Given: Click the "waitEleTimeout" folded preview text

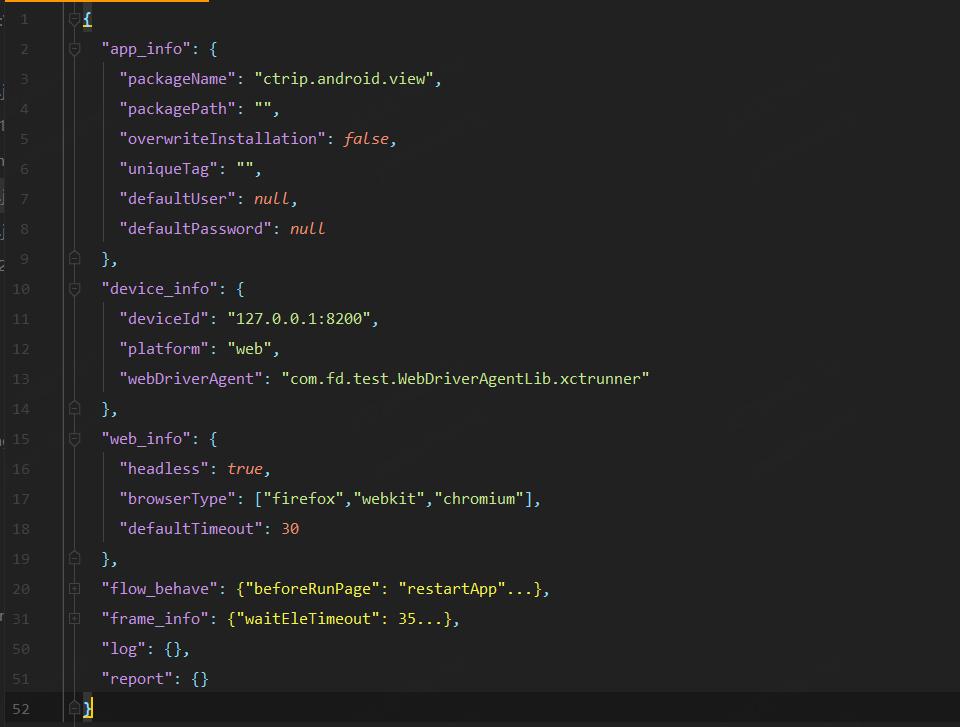Looking at the screenshot, I should click(x=308, y=619).
